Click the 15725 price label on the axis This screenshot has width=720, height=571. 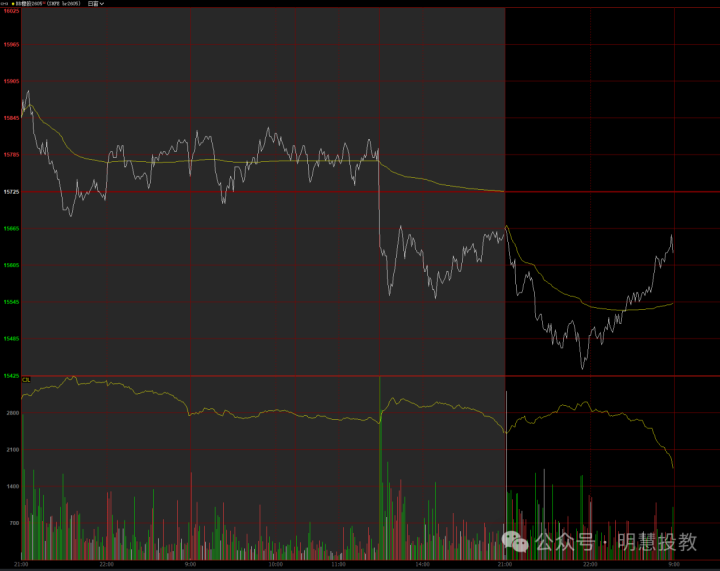click(12, 192)
